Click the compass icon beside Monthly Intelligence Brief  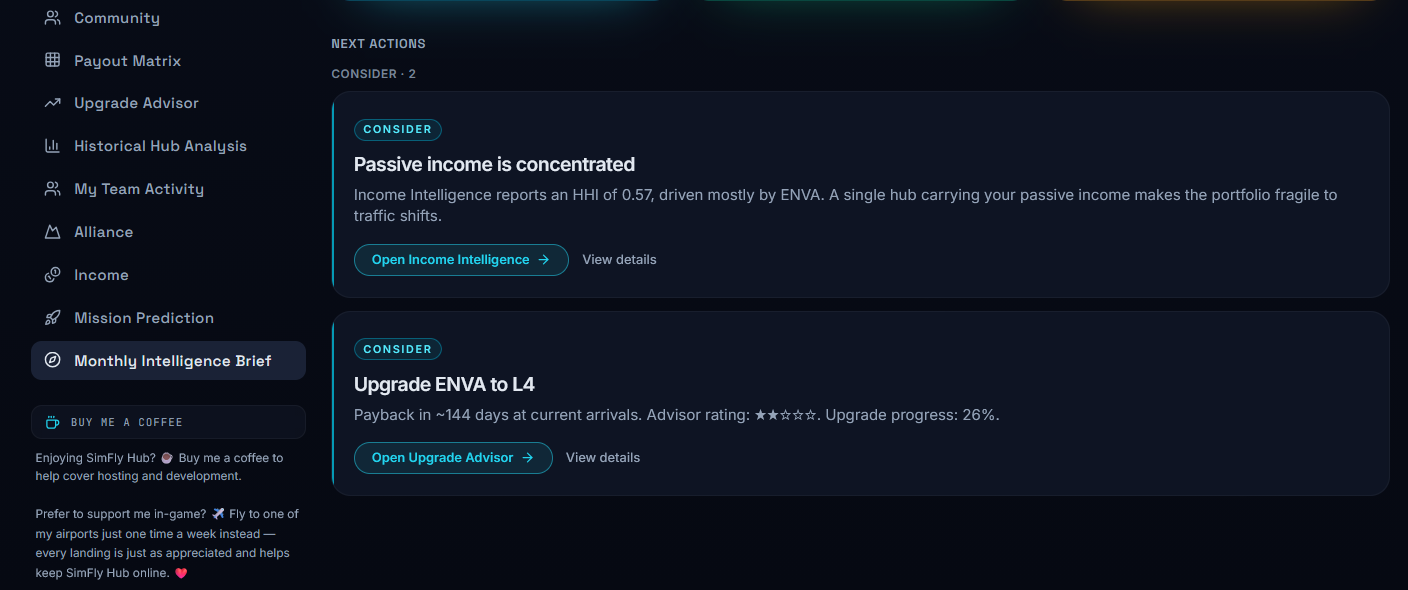tap(53, 361)
